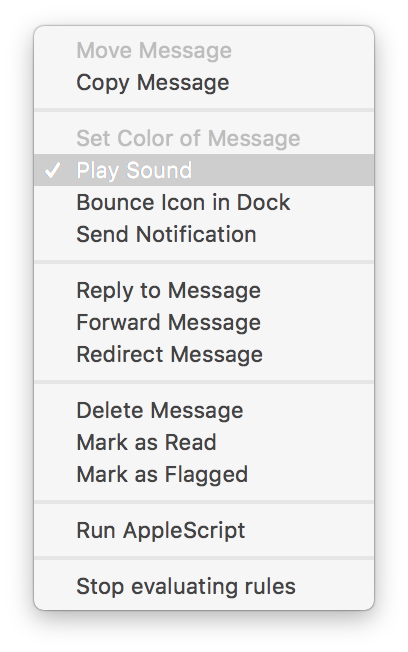Choose Forward Message action

pyautogui.click(x=204, y=322)
